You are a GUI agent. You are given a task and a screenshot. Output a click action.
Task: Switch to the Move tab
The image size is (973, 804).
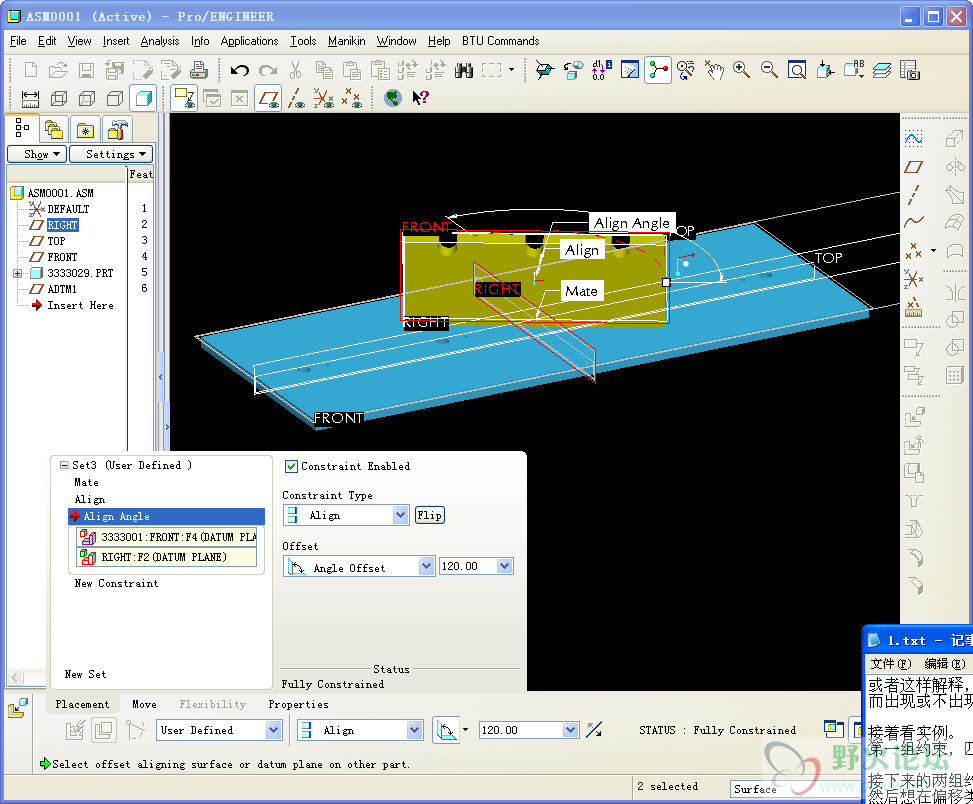(144, 704)
